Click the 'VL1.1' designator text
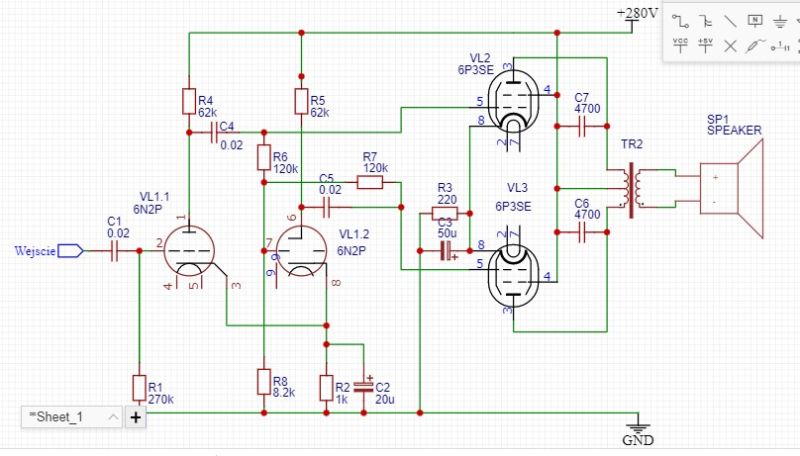The height and width of the screenshot is (456, 800). 155,197
